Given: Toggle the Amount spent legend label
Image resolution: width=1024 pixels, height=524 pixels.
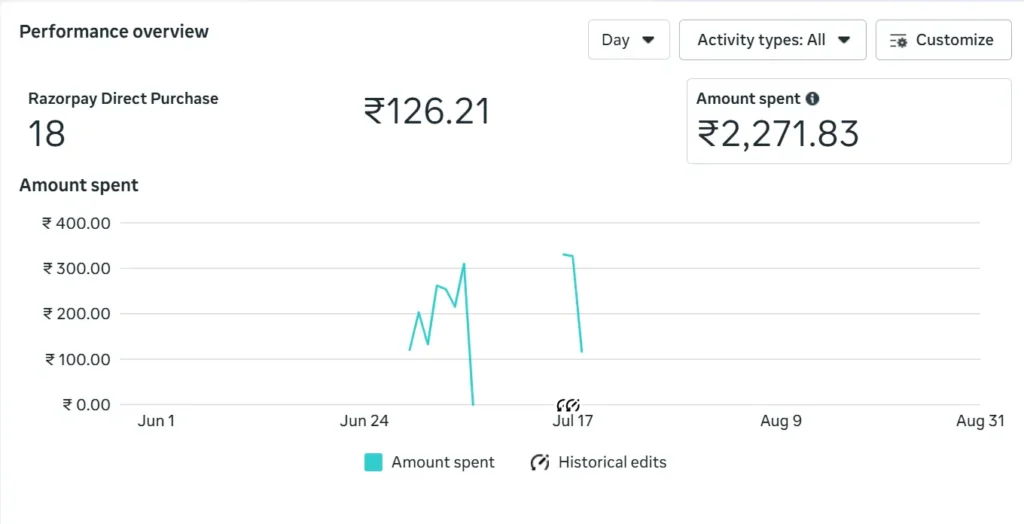Looking at the screenshot, I should tap(443, 462).
